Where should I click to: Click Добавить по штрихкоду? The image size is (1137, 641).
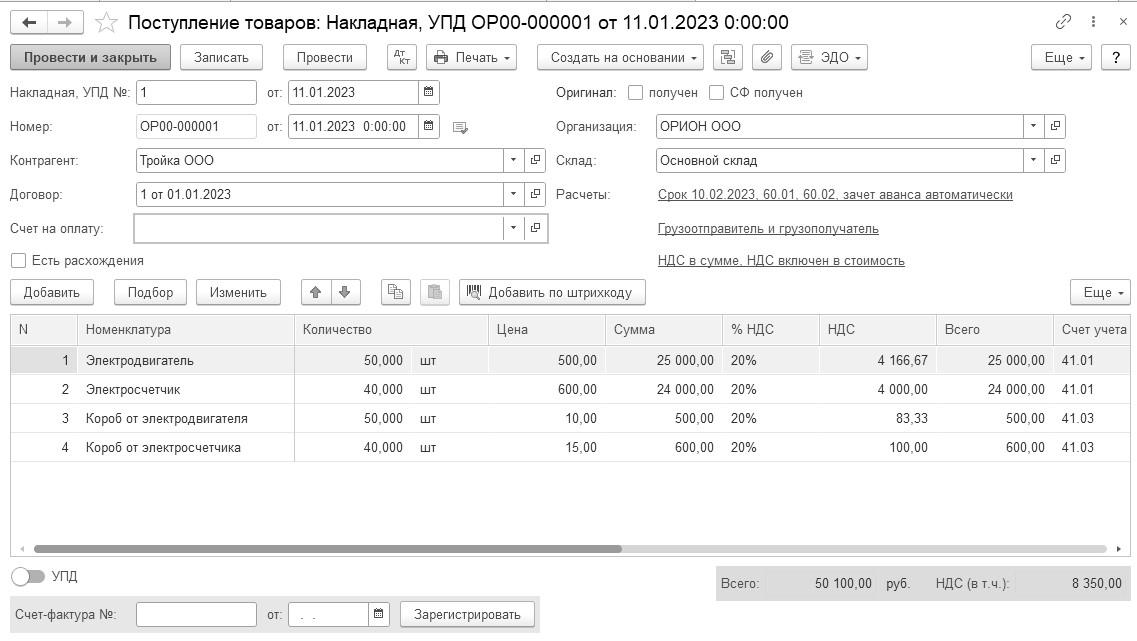553,292
